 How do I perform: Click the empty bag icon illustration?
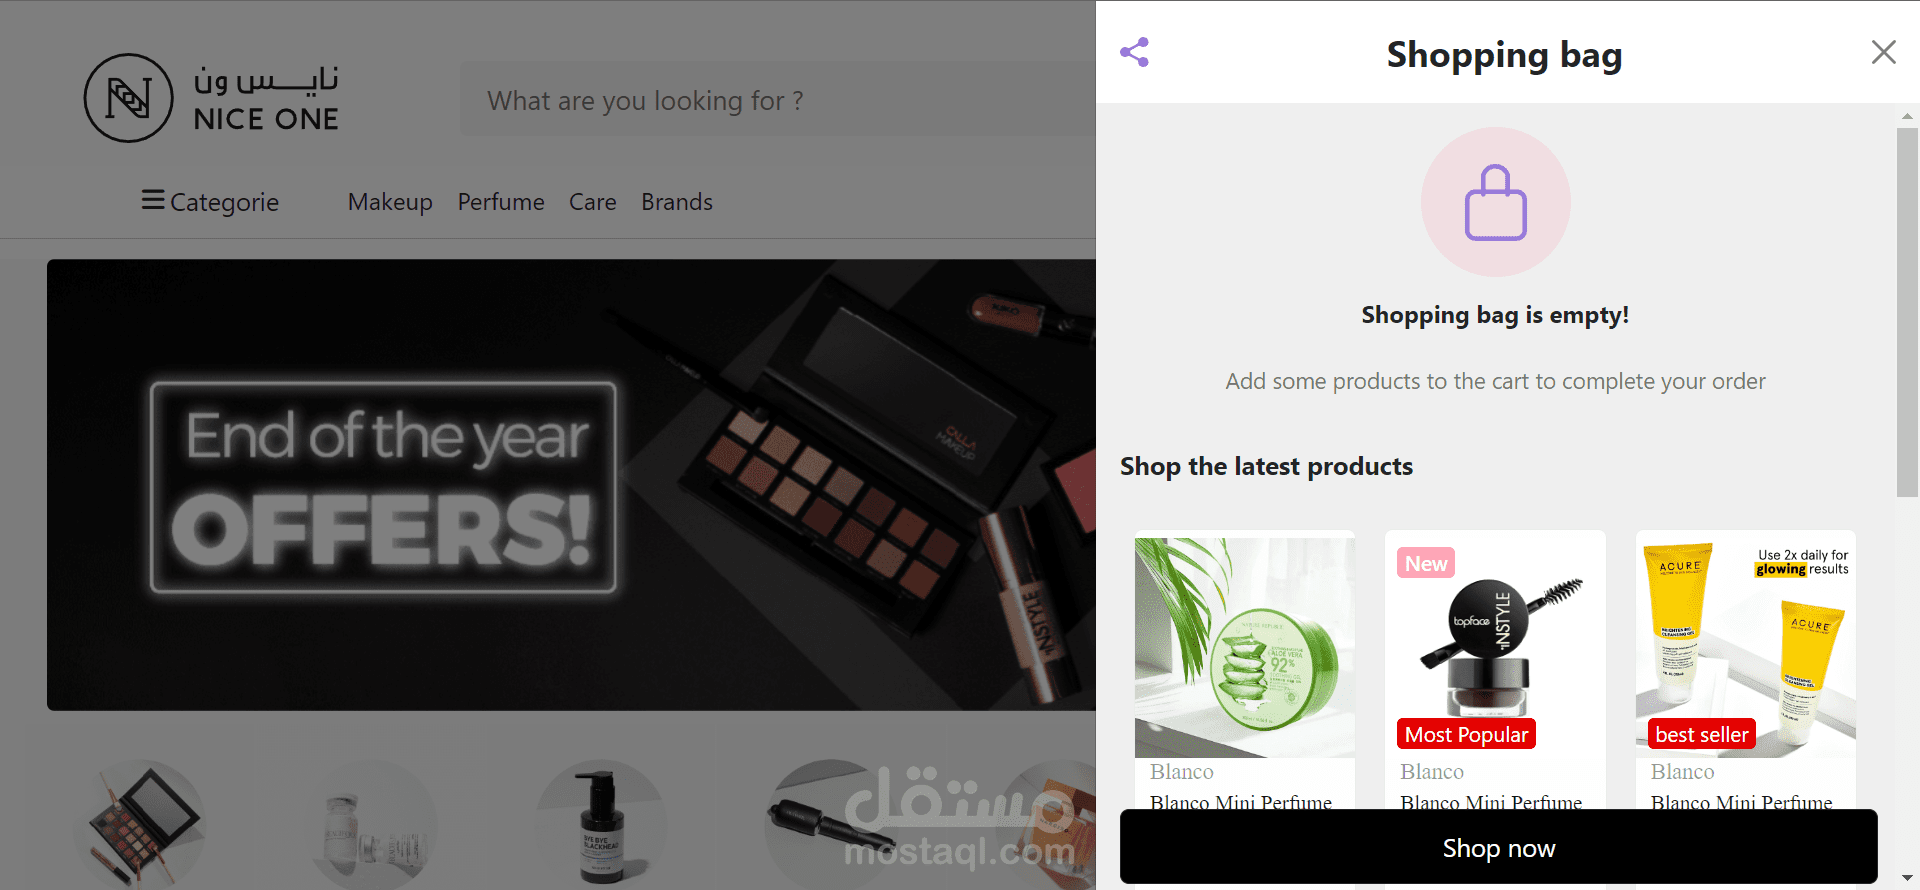point(1495,202)
